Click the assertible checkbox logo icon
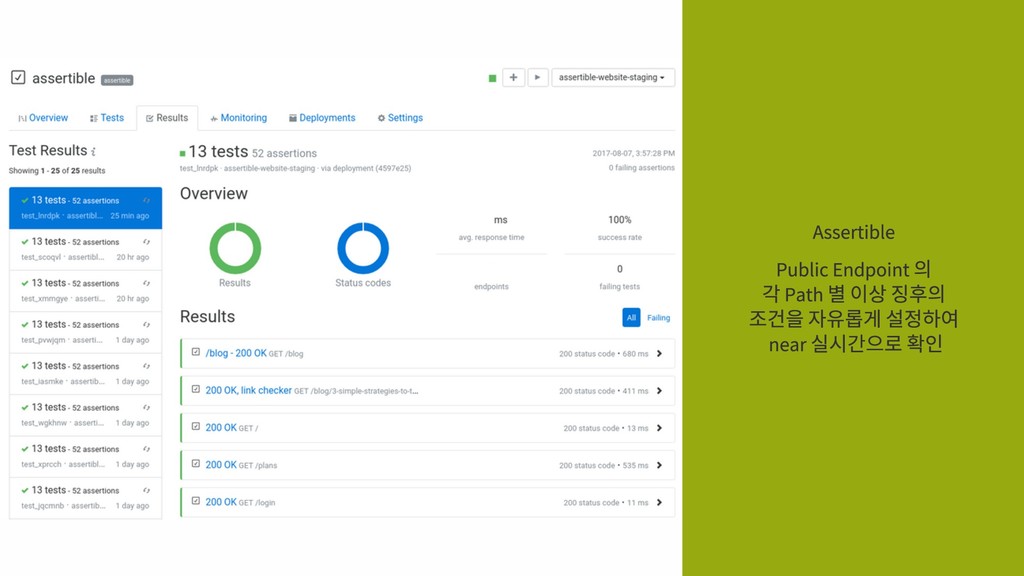Screen dimensions: 1024x576 coord(18,78)
